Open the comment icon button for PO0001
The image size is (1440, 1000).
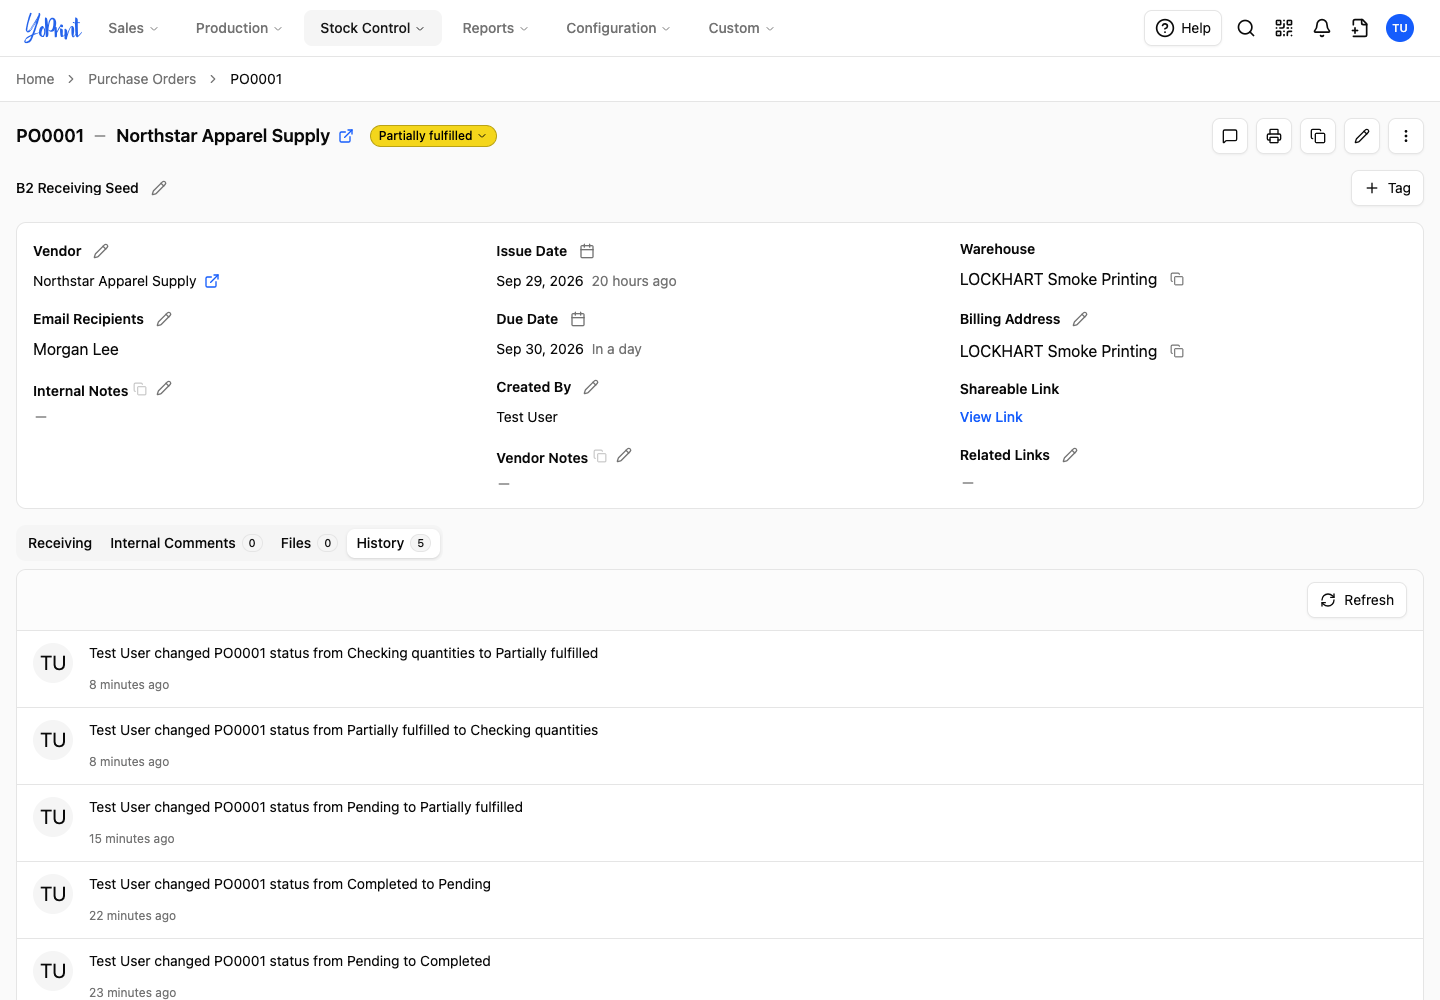1230,136
